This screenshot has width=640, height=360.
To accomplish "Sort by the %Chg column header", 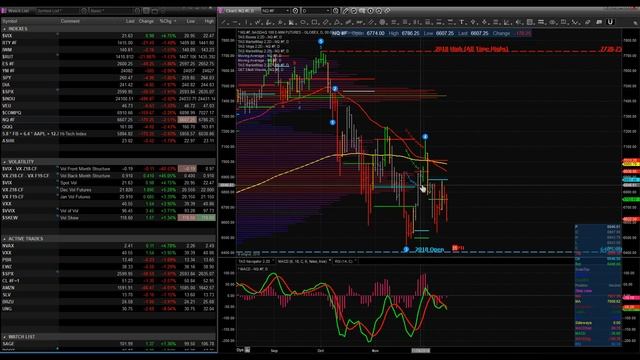I will 167,21.
